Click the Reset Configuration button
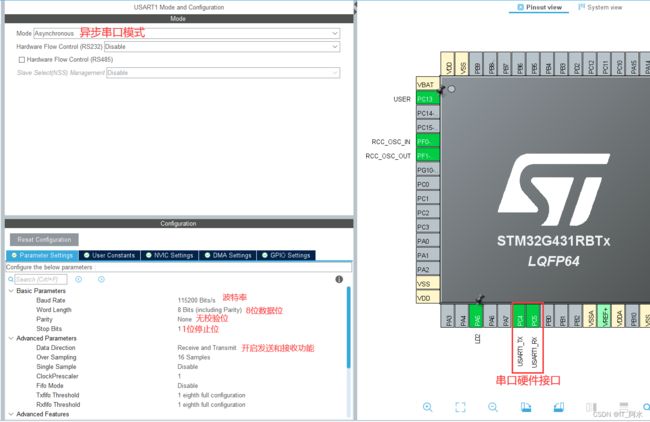This screenshot has height=422, width=650. 44,240
